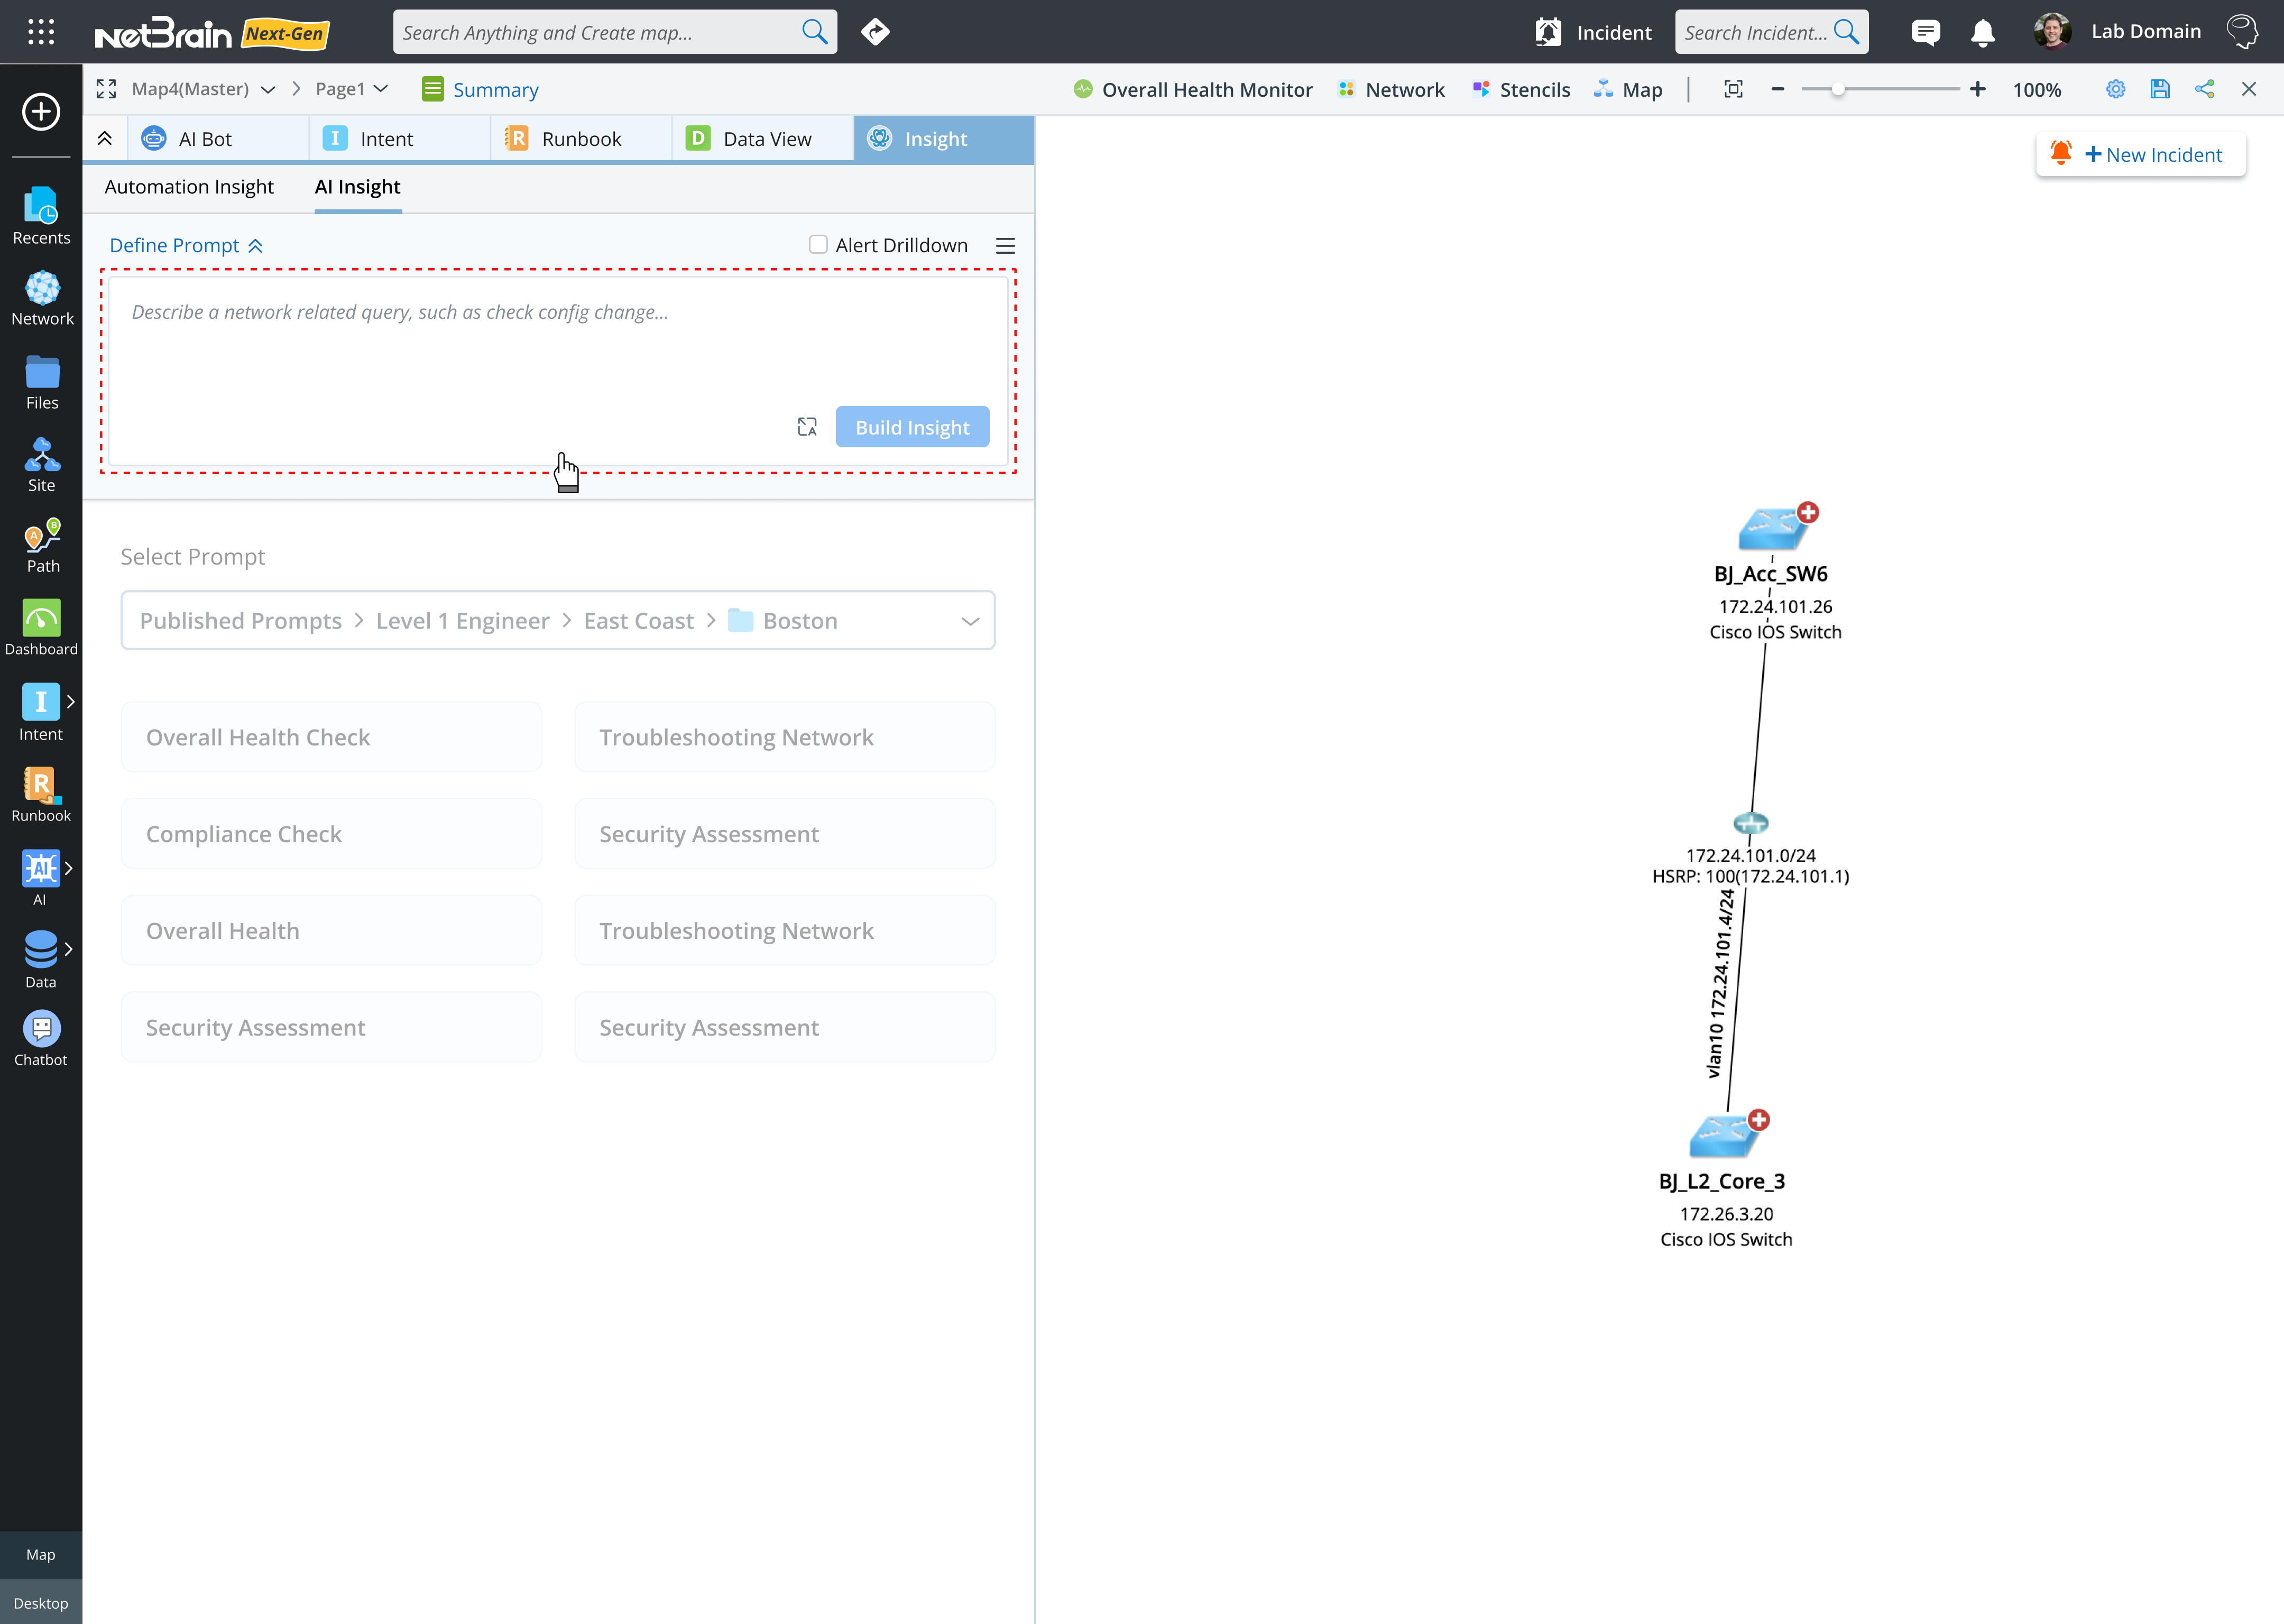Click the save map icon
Screen dimensions: 2284x1624
2160,89
